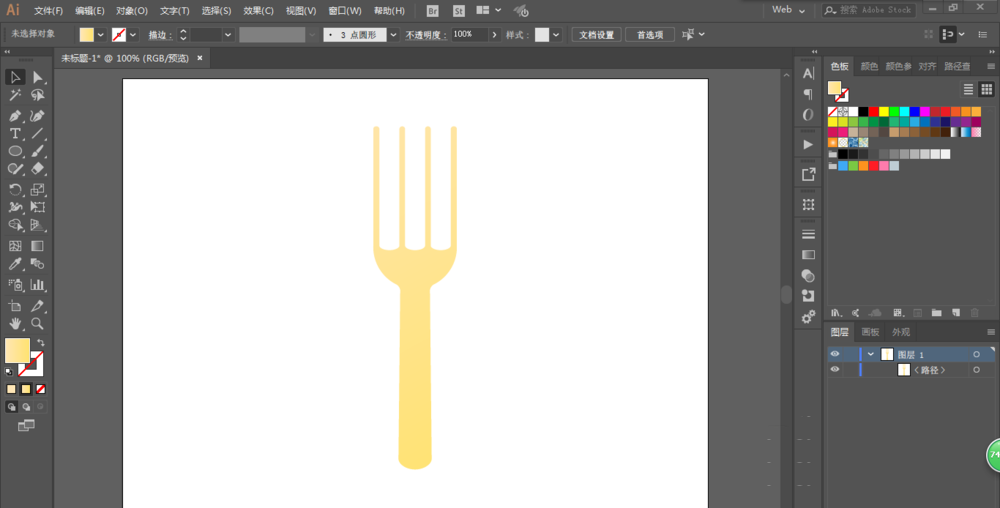This screenshot has width=1000, height=508.
Task: Open the Web workspace dropdown
Action: [x=789, y=10]
